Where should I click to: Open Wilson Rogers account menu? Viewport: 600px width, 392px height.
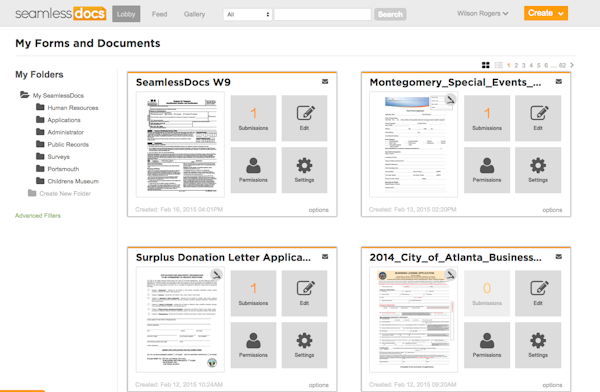[483, 13]
